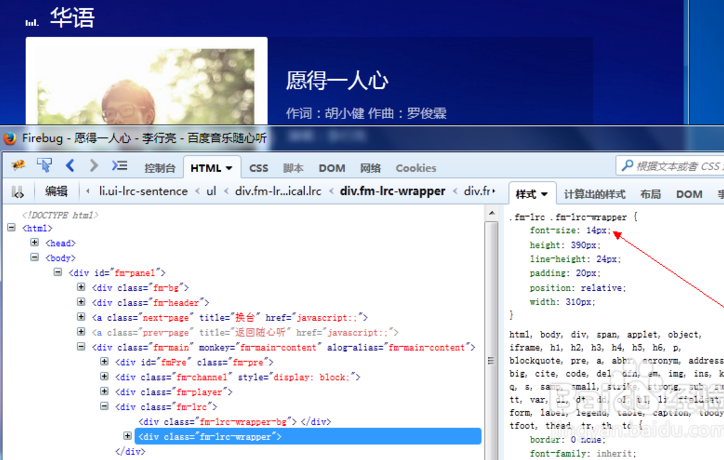
Task: Collapse the html node
Action: point(12,228)
